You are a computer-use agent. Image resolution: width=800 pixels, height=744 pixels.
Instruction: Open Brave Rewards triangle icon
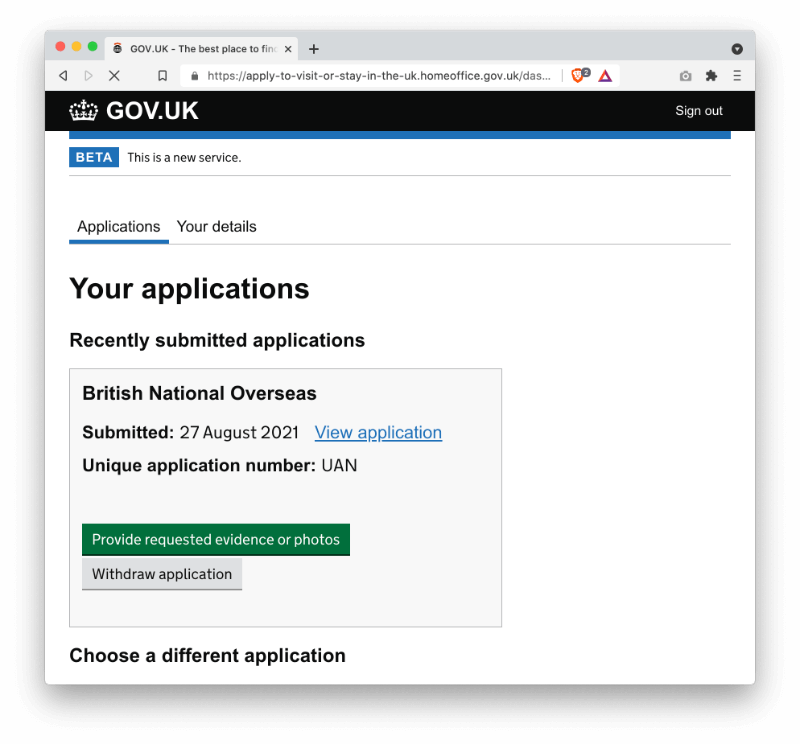[x=605, y=76]
